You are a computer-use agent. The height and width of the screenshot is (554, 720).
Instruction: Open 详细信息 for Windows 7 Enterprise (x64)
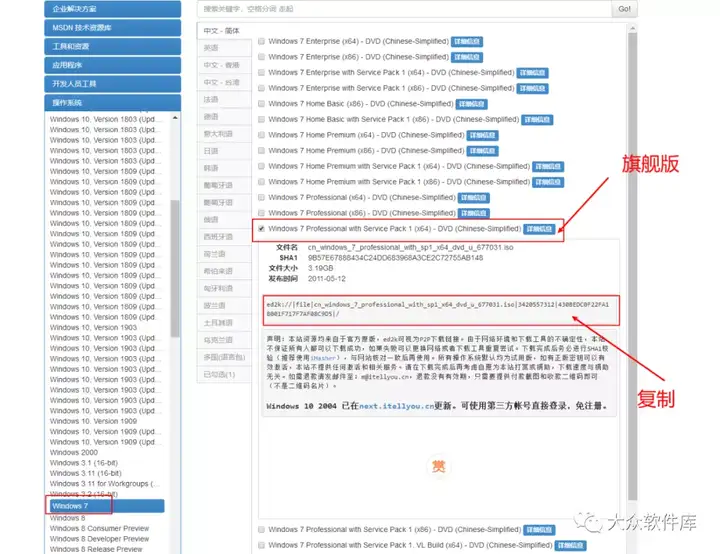click(467, 42)
